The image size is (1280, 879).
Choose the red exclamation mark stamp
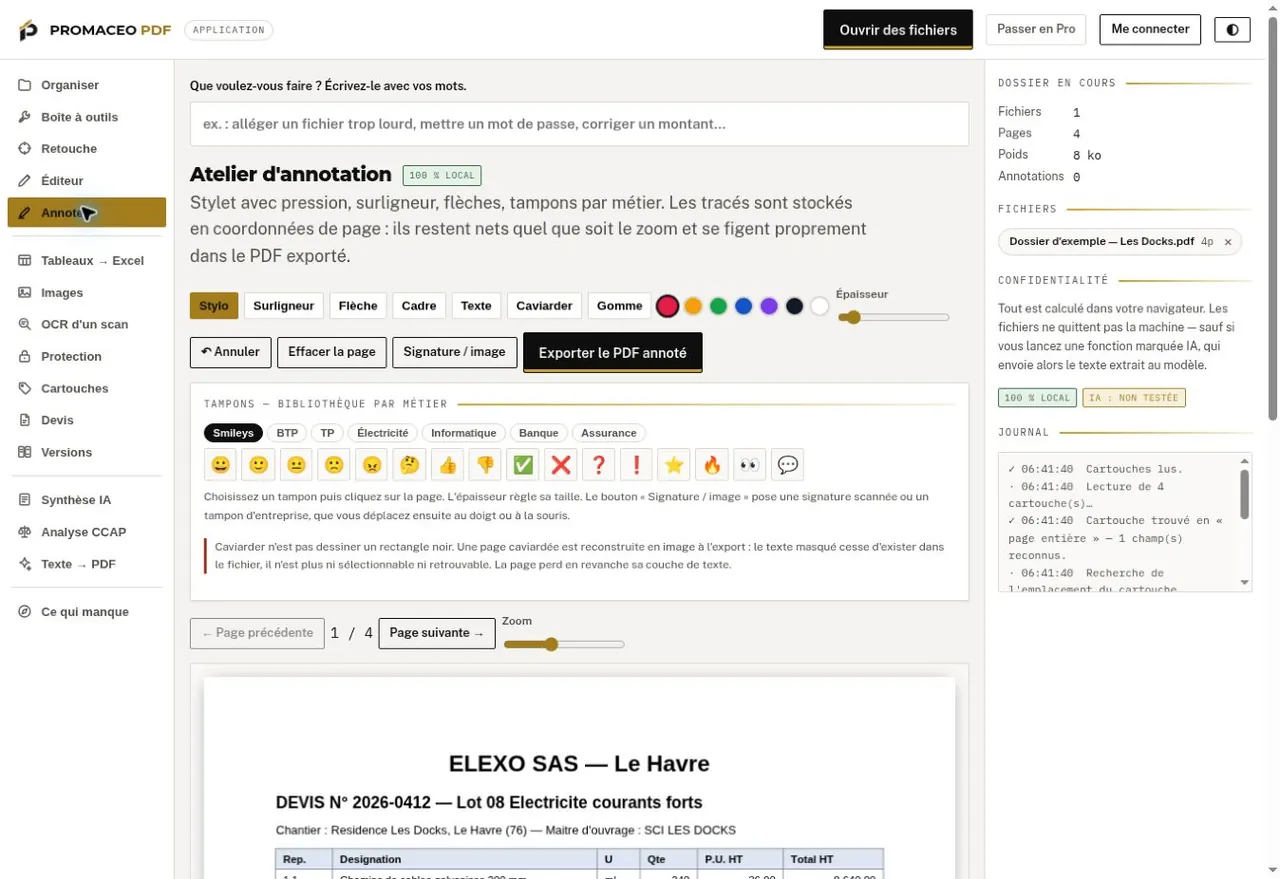click(x=636, y=465)
